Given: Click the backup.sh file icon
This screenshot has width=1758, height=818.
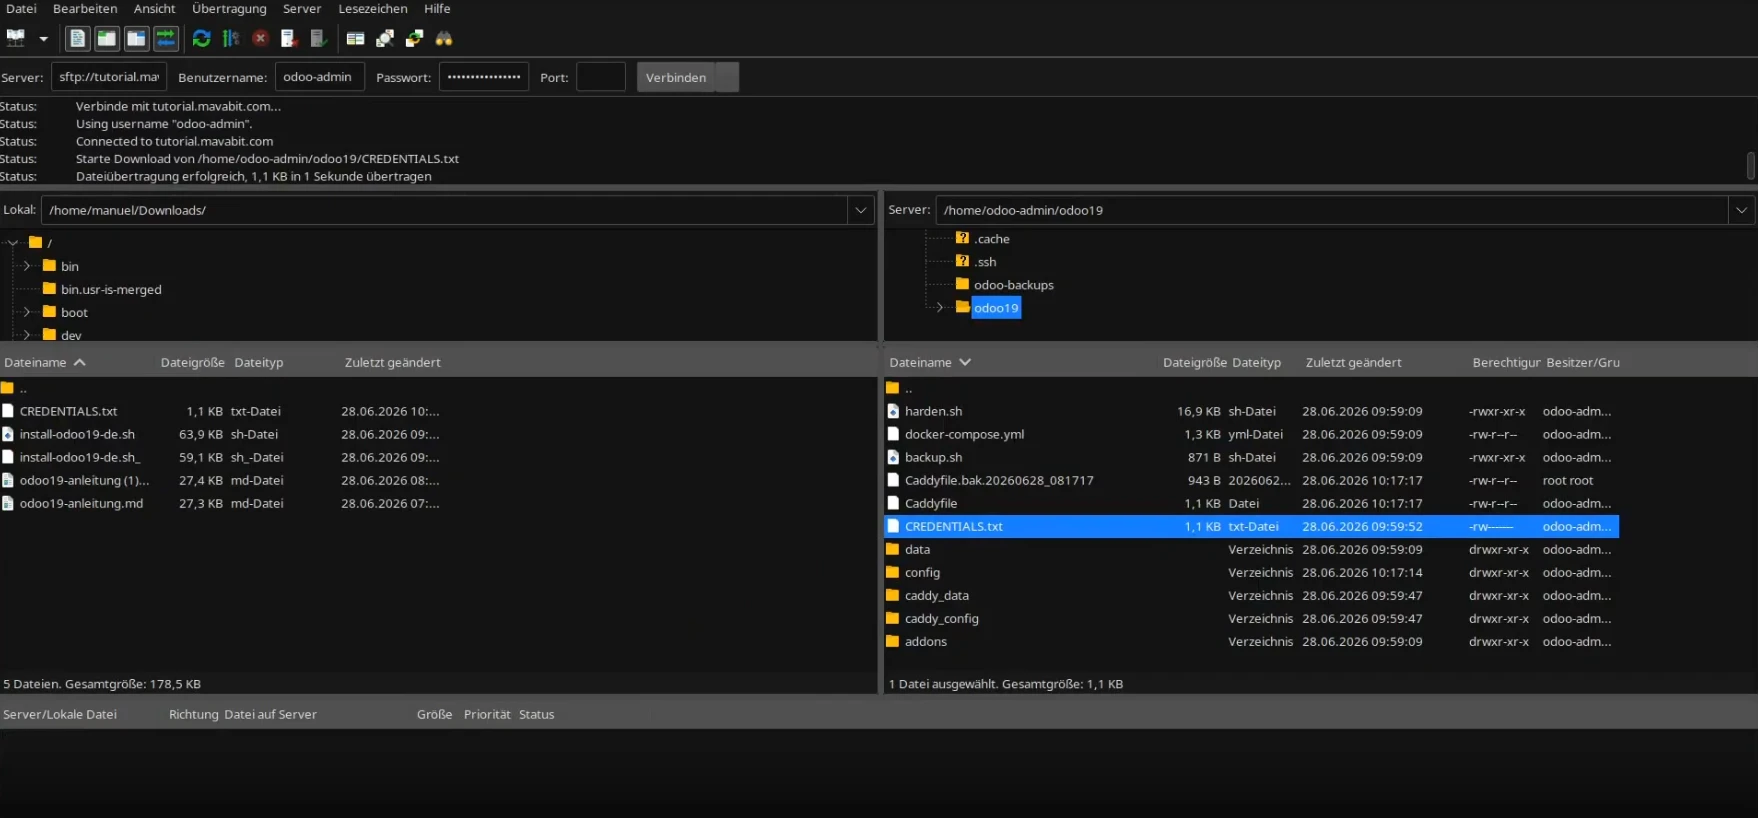Looking at the screenshot, I should 893,457.
